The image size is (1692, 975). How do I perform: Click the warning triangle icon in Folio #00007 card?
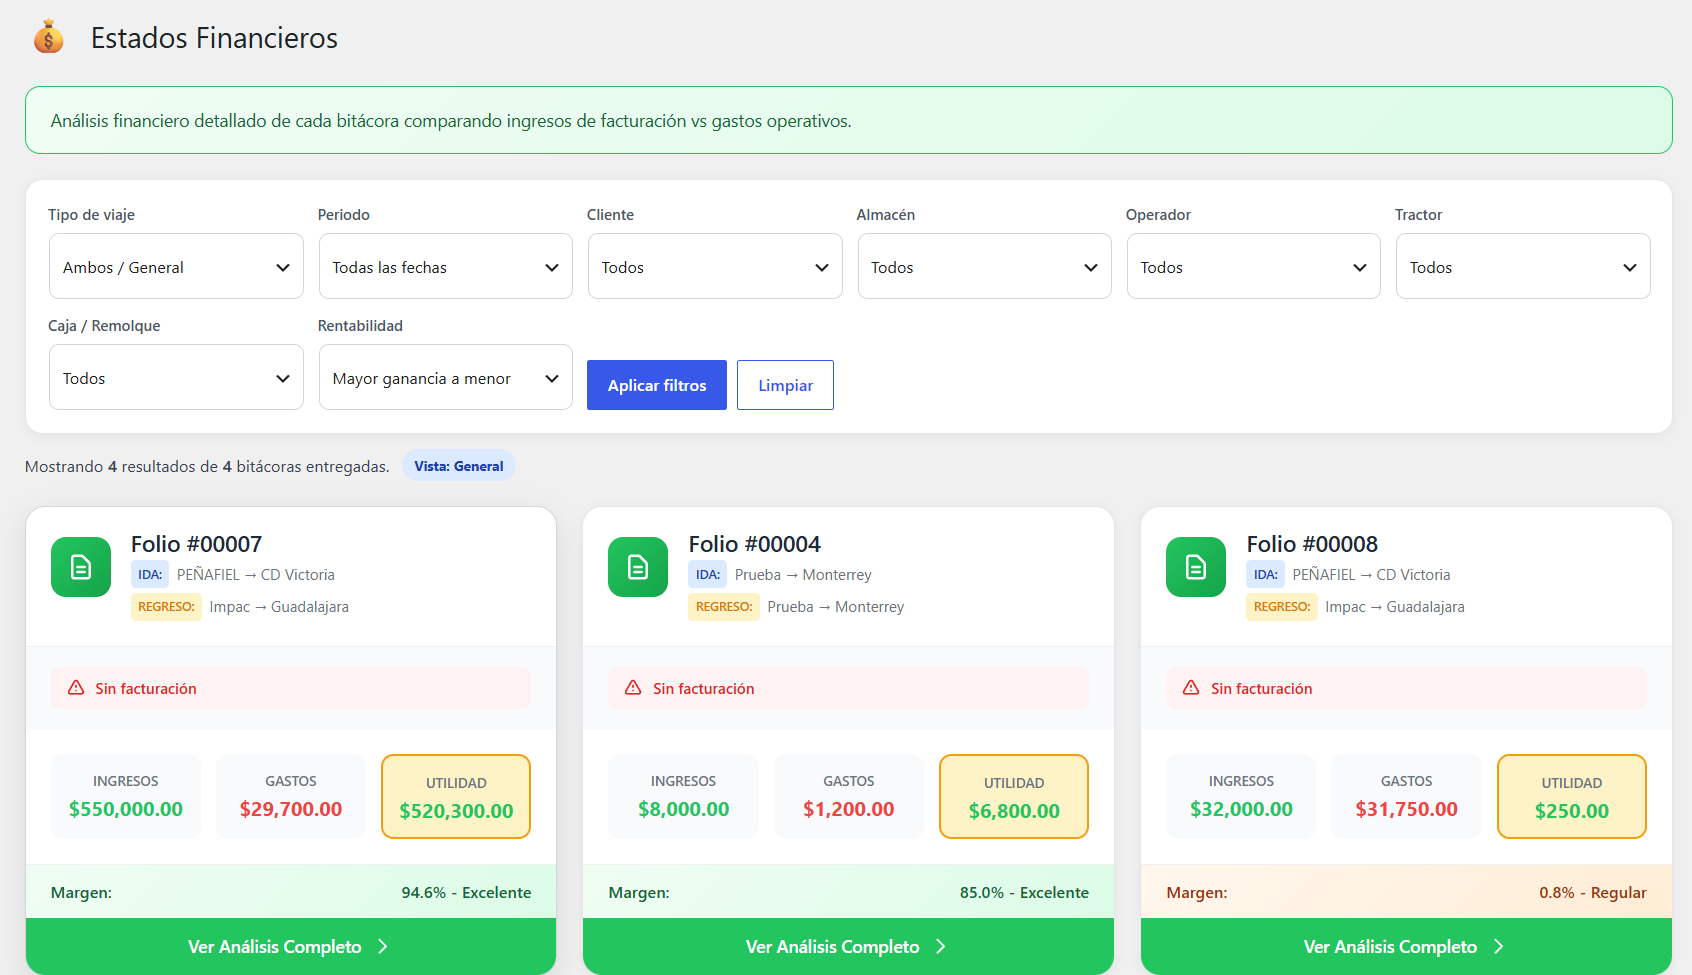(x=76, y=688)
